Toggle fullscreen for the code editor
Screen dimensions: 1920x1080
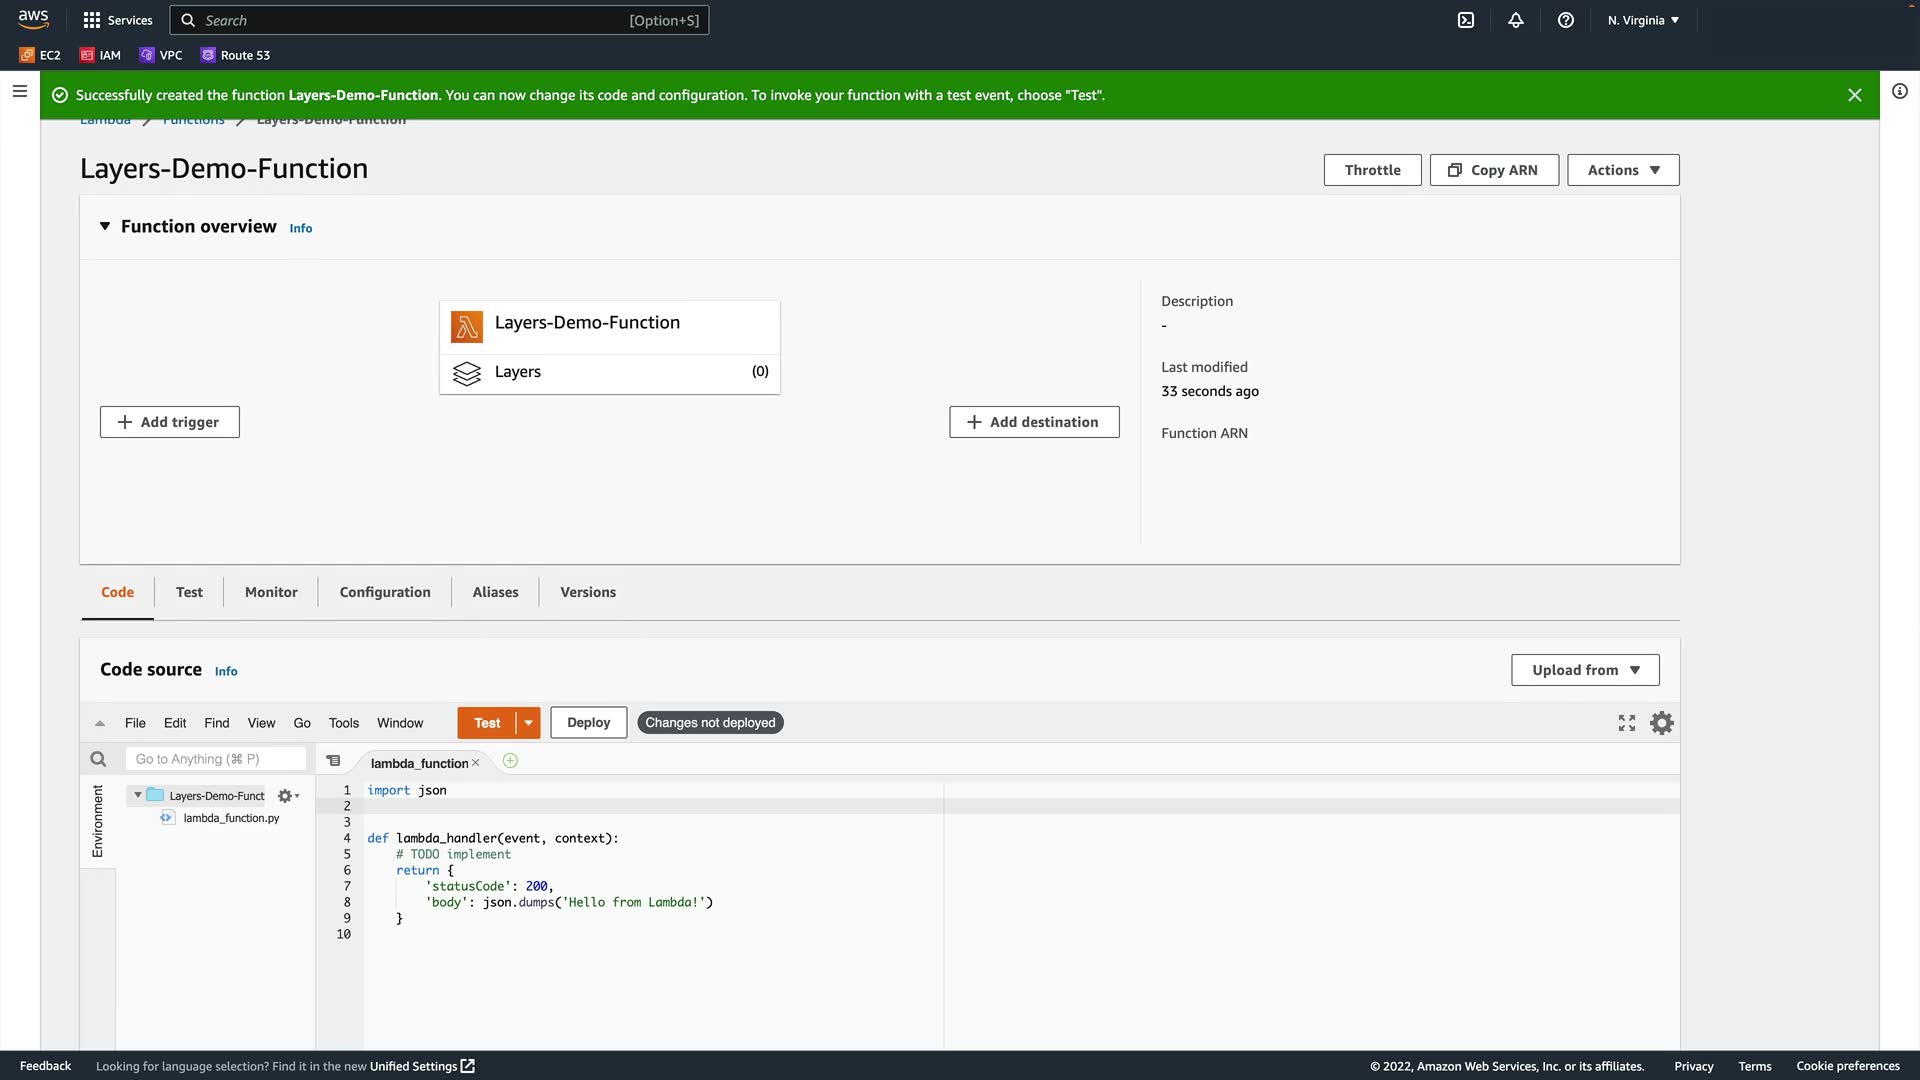click(1627, 723)
